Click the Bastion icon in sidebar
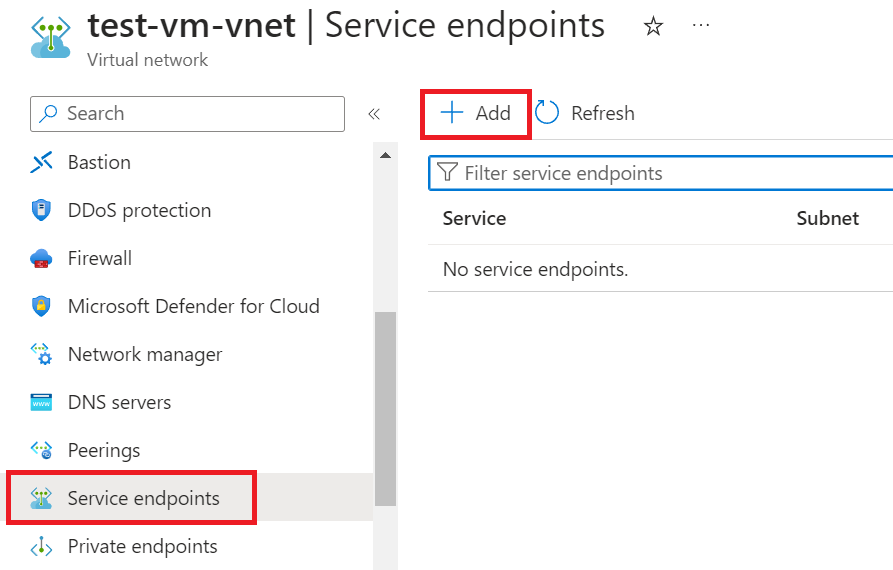The width and height of the screenshot is (893, 570). pos(41,162)
